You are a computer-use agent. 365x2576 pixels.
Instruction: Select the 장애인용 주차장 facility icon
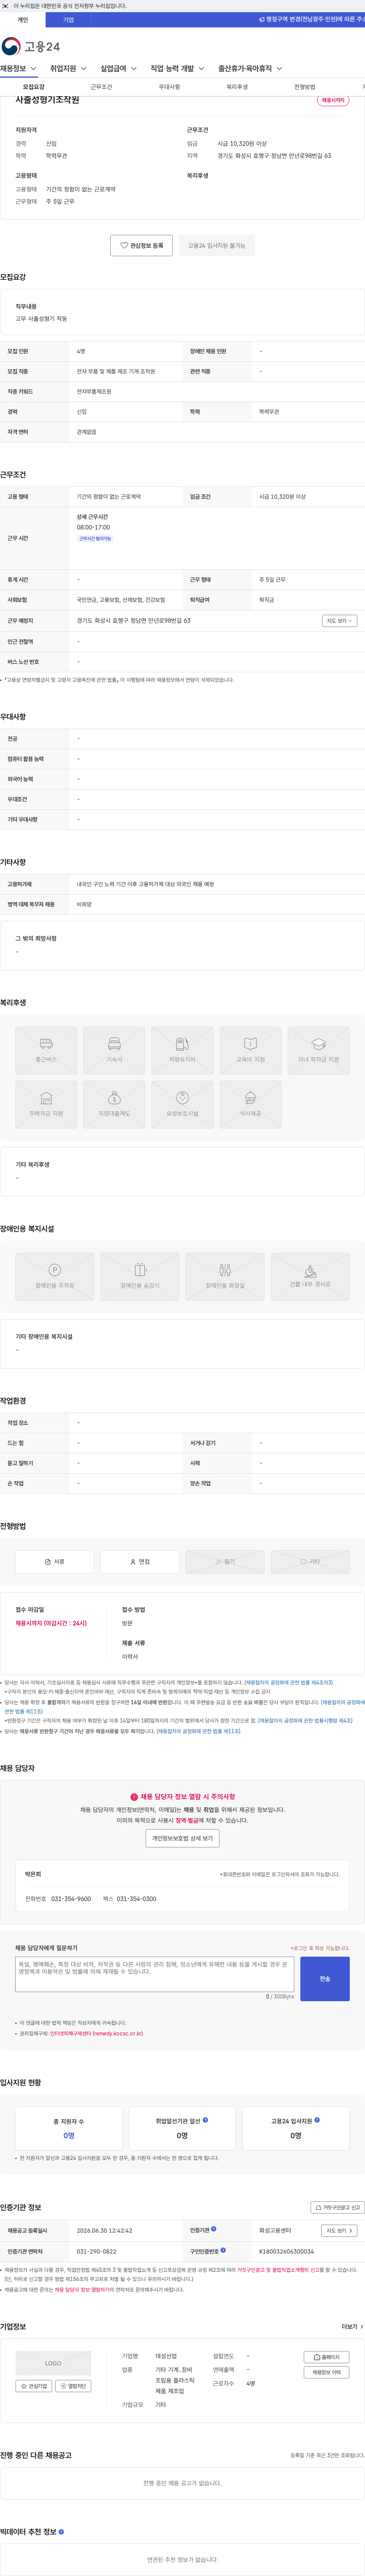pyautogui.click(x=55, y=1277)
